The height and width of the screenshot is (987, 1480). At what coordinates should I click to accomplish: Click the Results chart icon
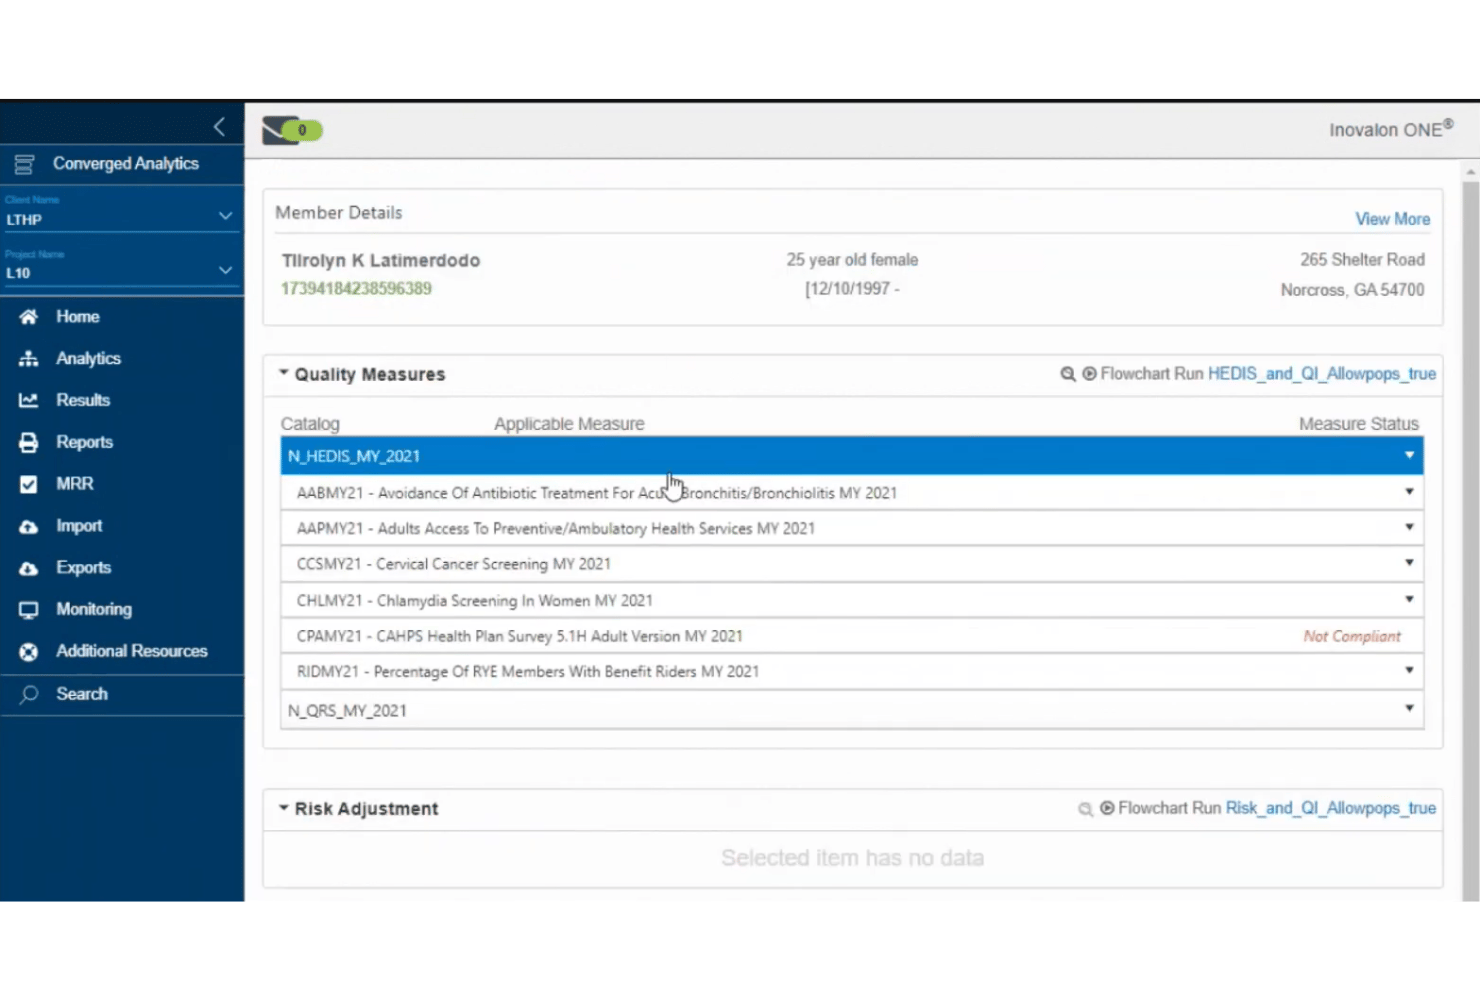[x=29, y=400]
